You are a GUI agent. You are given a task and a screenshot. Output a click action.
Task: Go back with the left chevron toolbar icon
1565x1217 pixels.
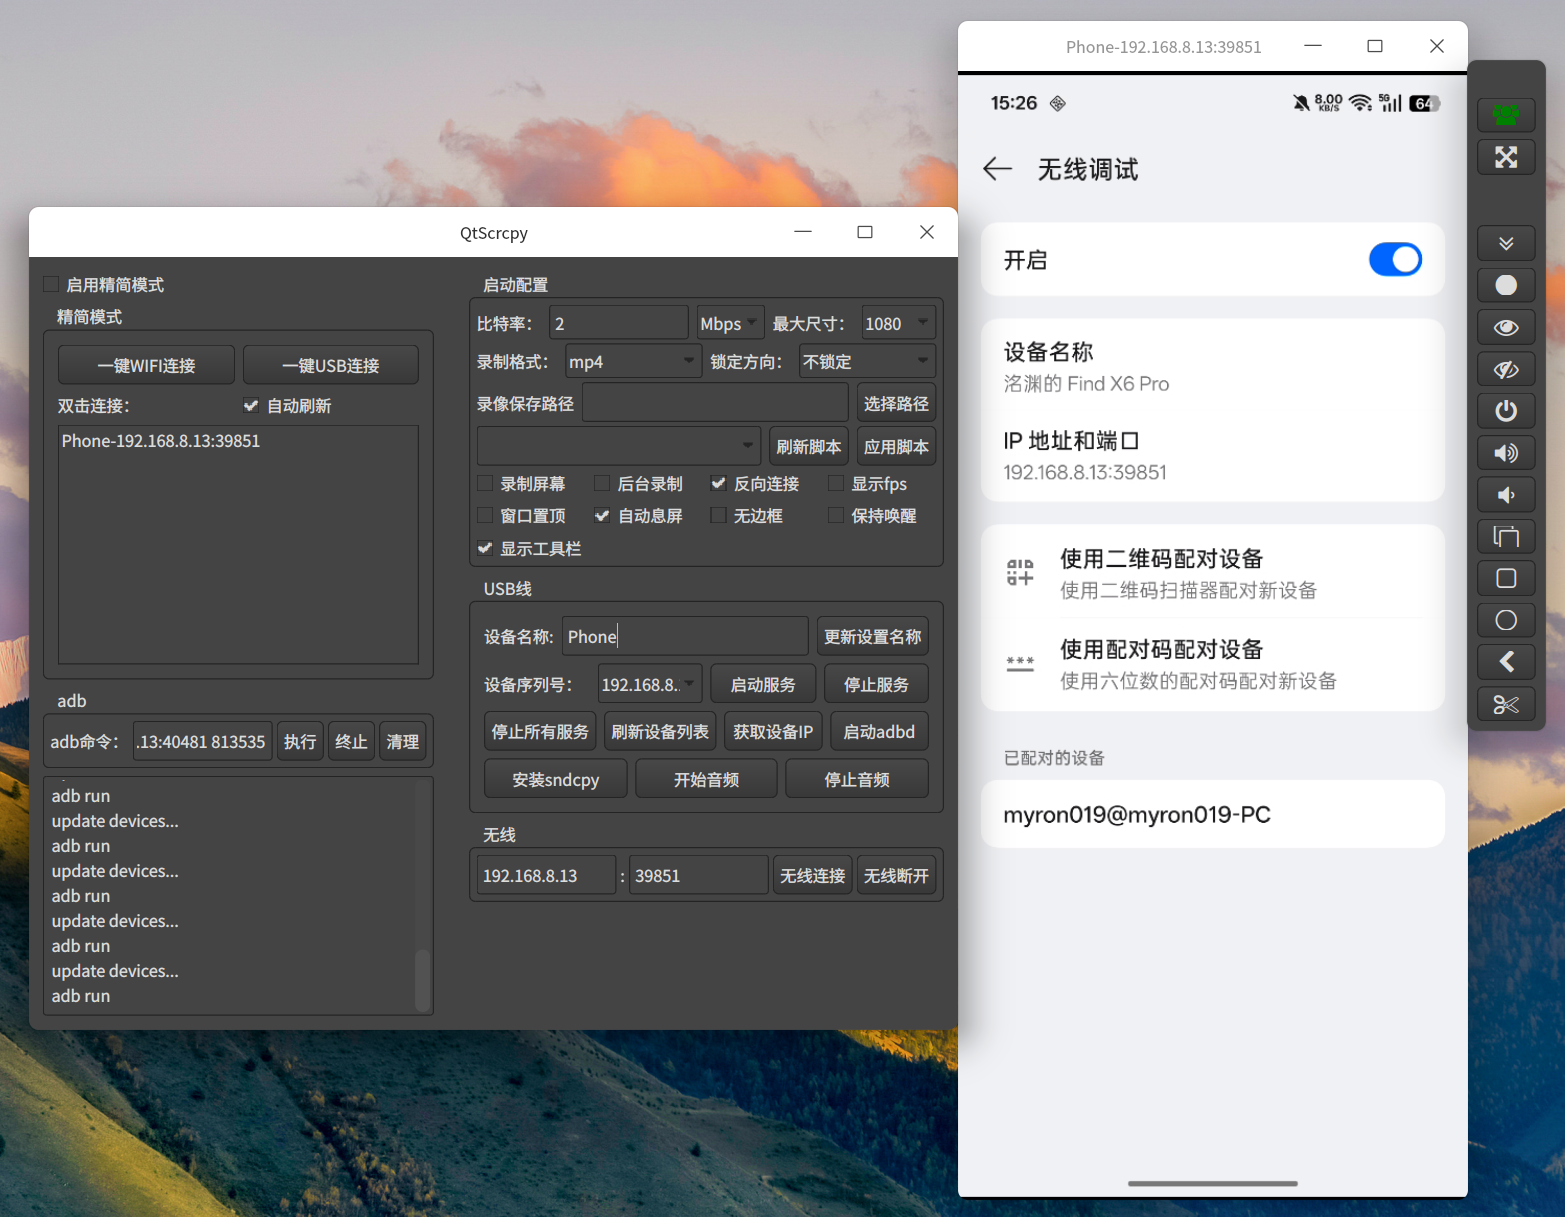[1506, 662]
